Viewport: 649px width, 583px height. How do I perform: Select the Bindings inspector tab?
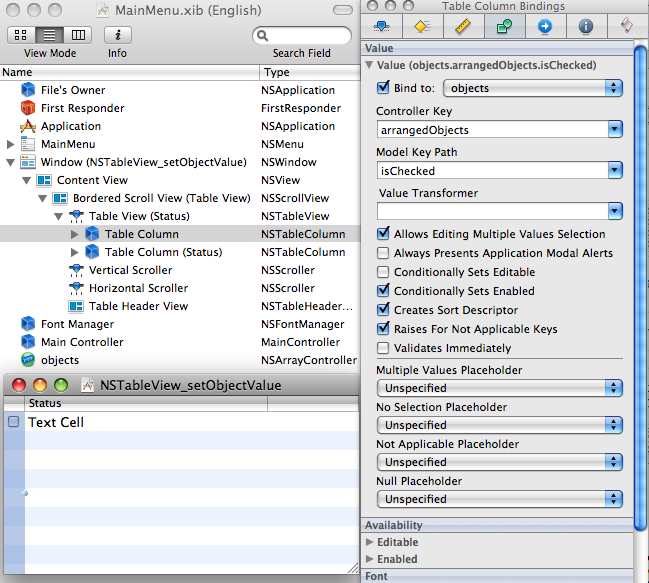coord(504,26)
